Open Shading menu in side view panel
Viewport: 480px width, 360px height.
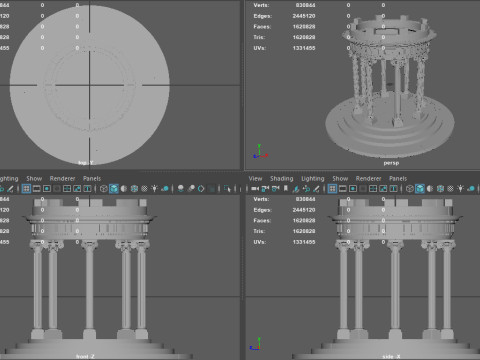coord(282,179)
